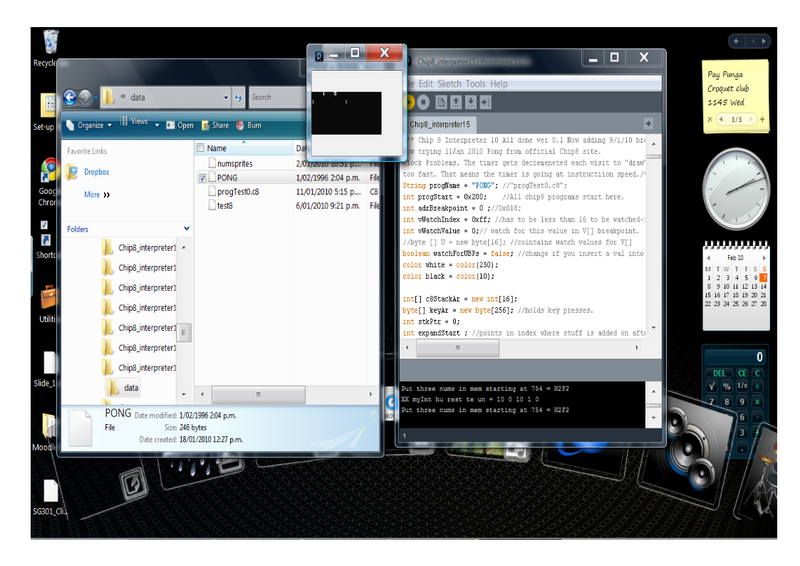Click Processing console scroll-up arrow
The image size is (800, 566).
654,391
